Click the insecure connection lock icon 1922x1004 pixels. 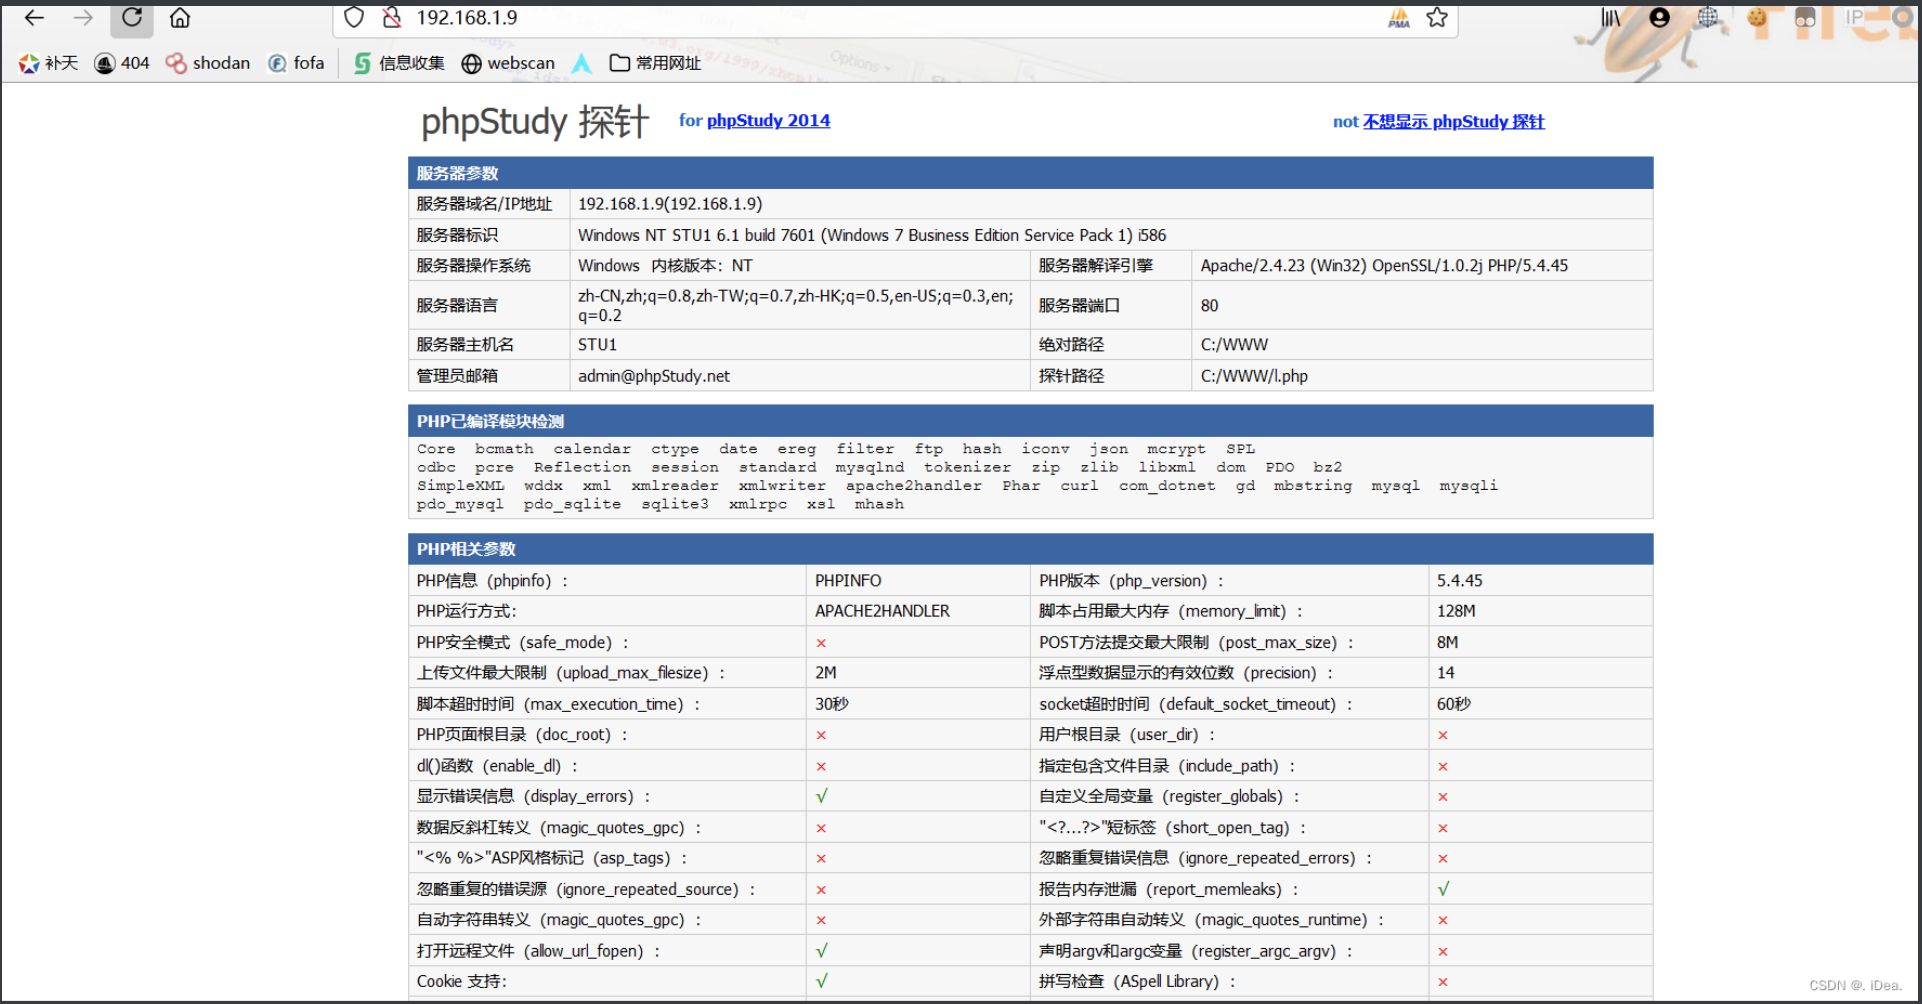(x=391, y=17)
